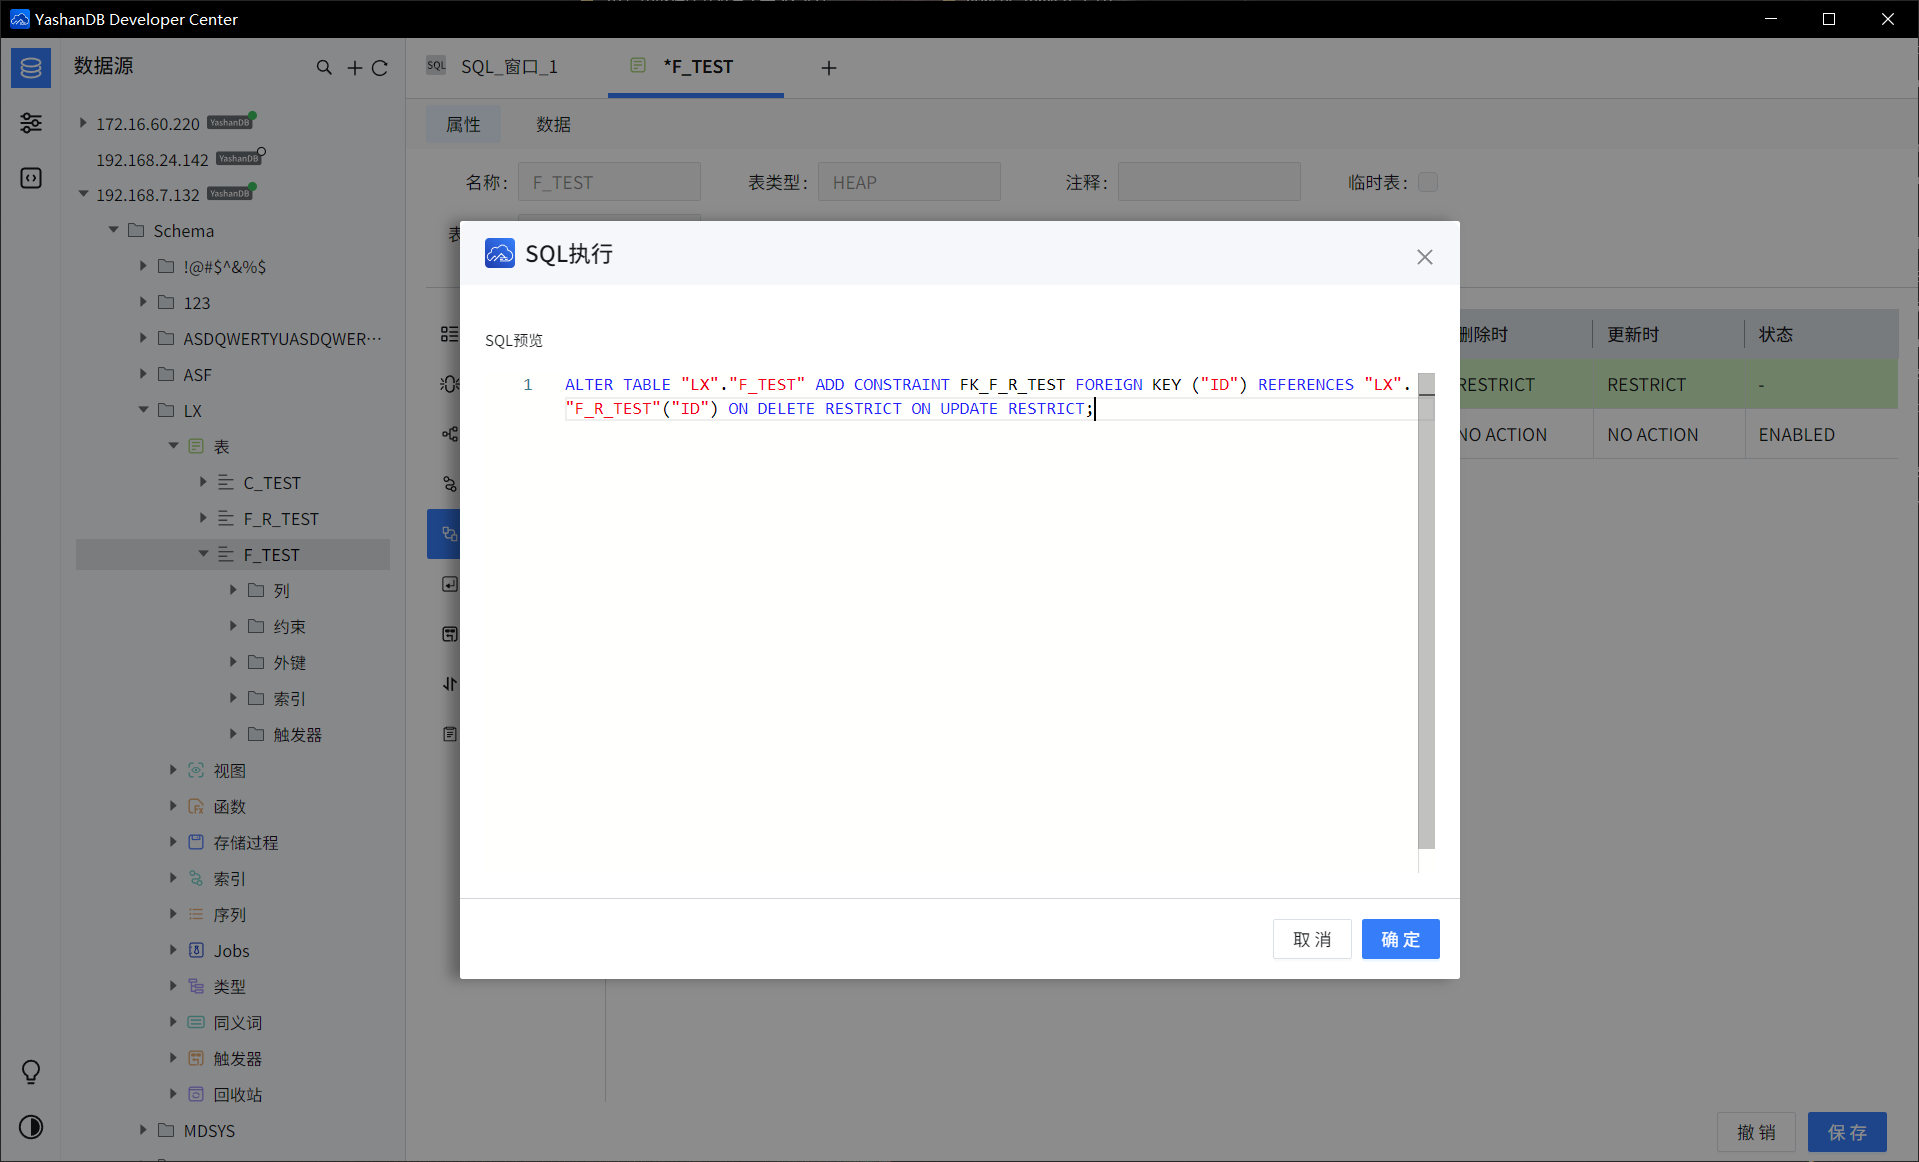Open the 数据 tab
Screen dimensions: 1919x1162
click(x=553, y=124)
